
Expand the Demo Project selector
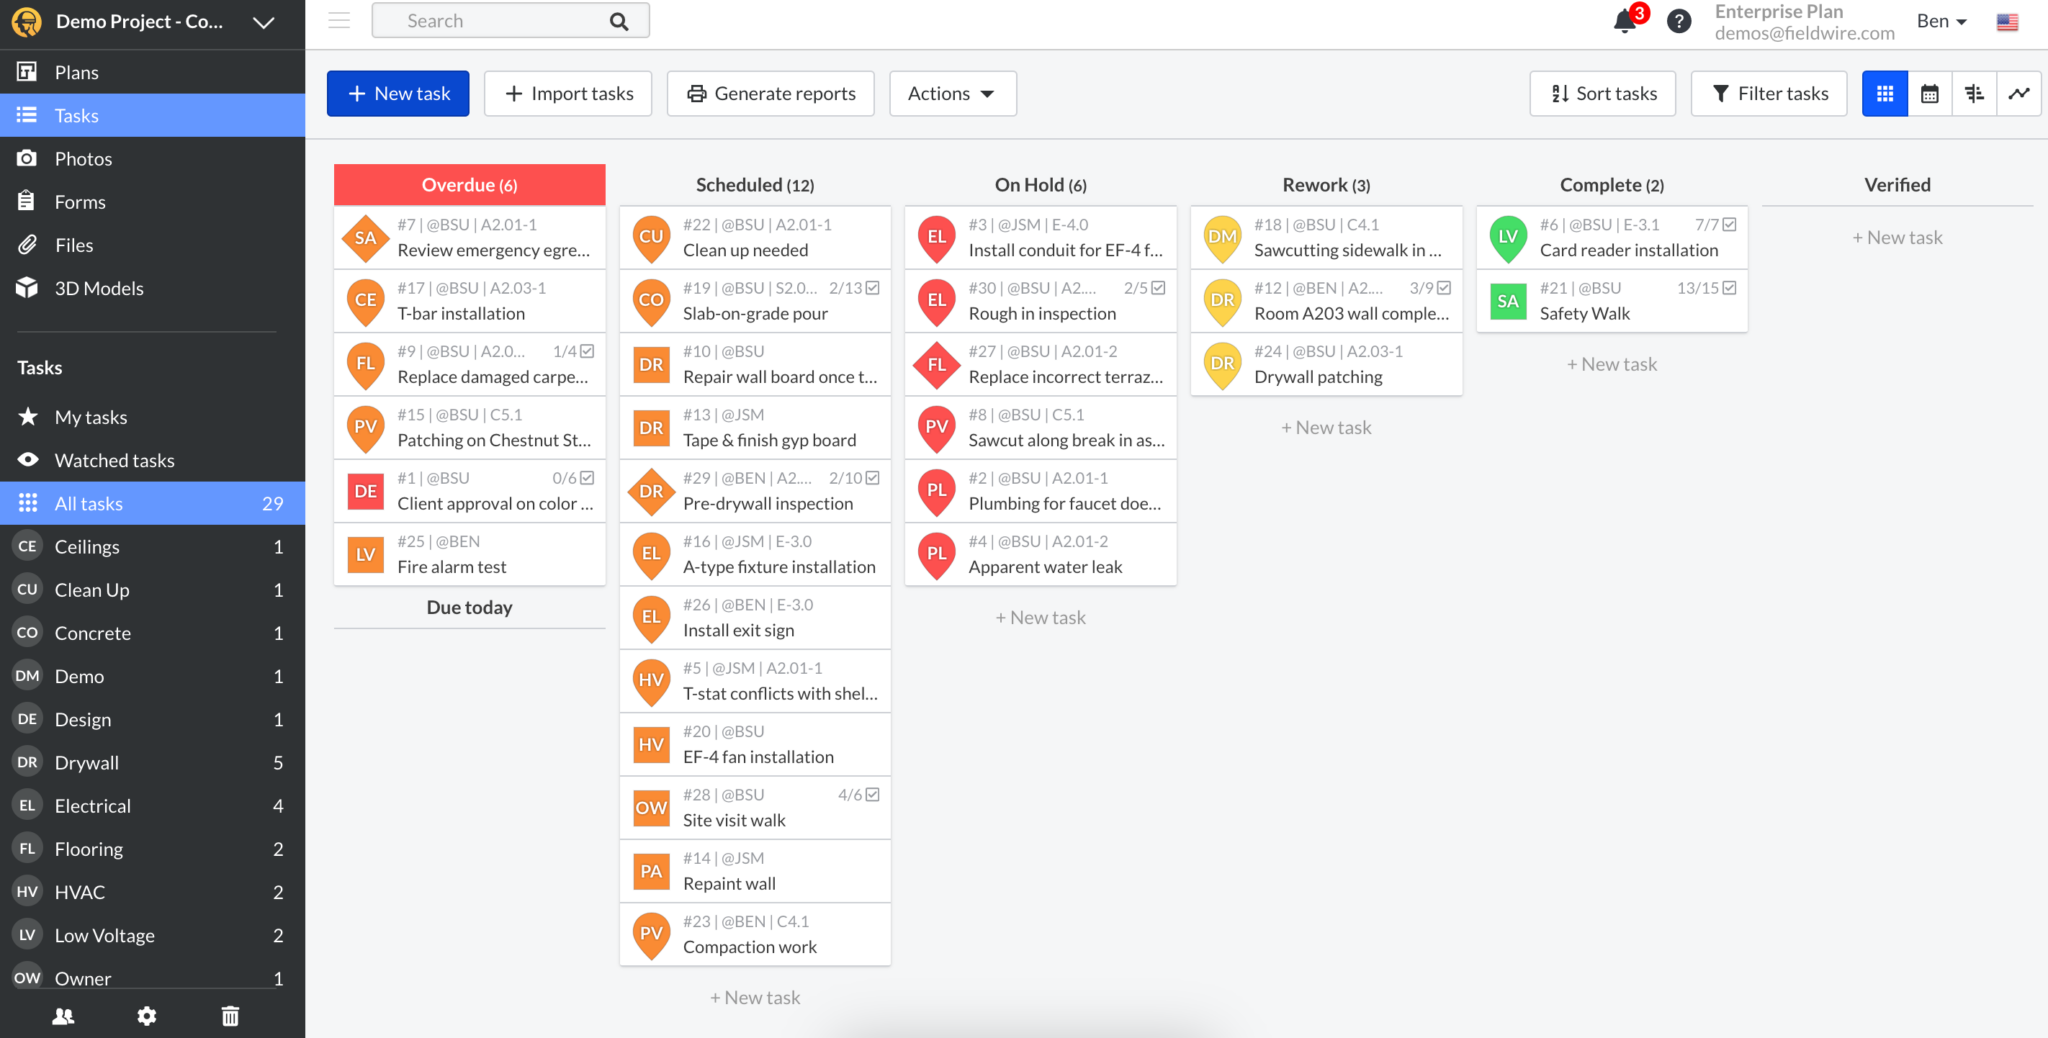[x=263, y=22]
